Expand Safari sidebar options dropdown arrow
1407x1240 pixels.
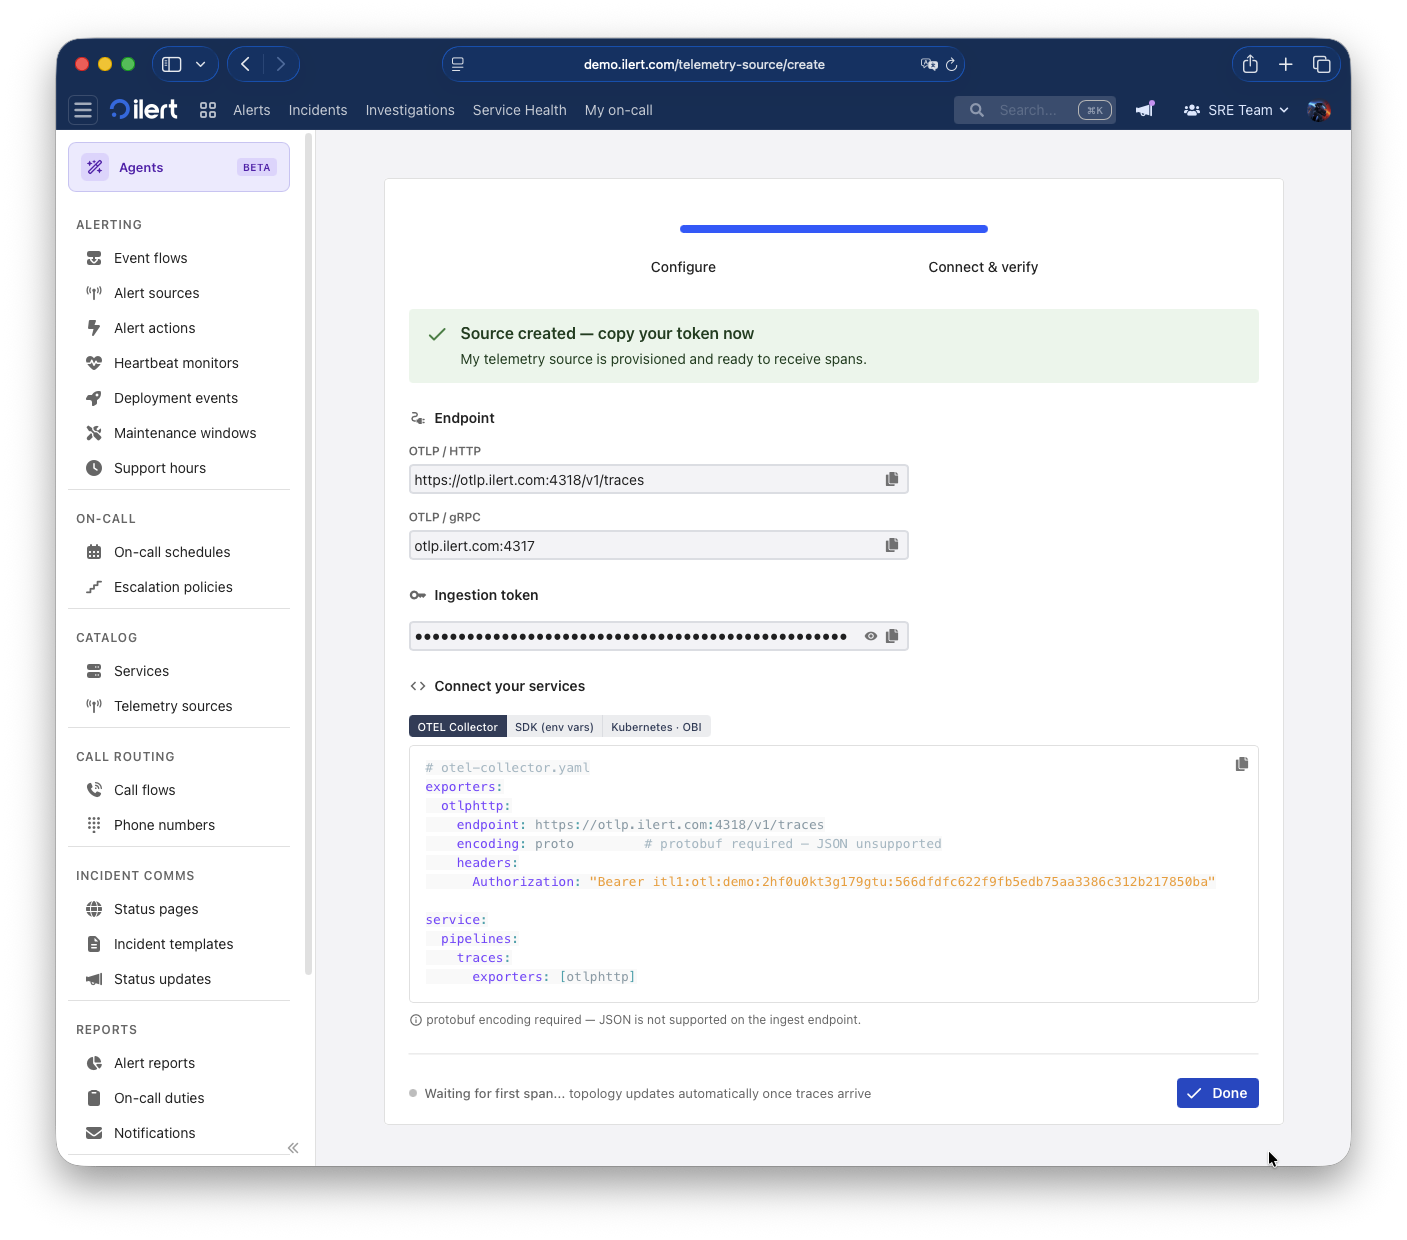pos(201,64)
